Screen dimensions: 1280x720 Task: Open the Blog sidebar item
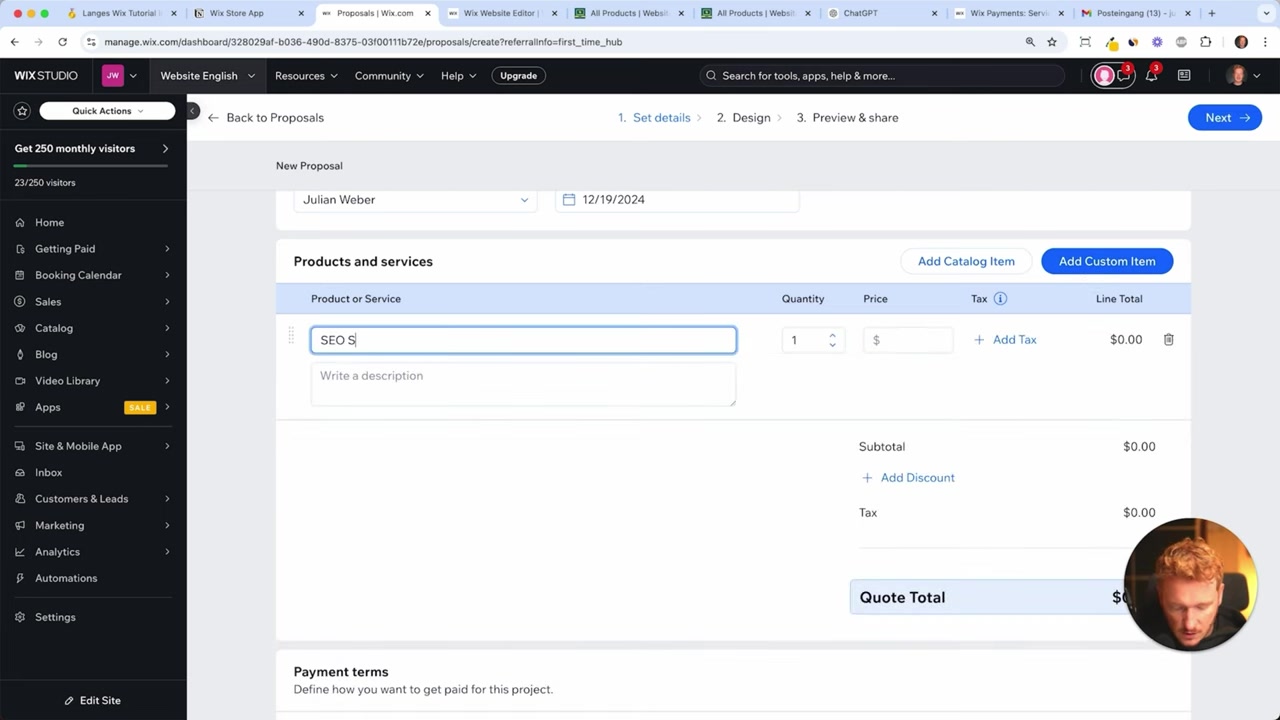tap(46, 354)
